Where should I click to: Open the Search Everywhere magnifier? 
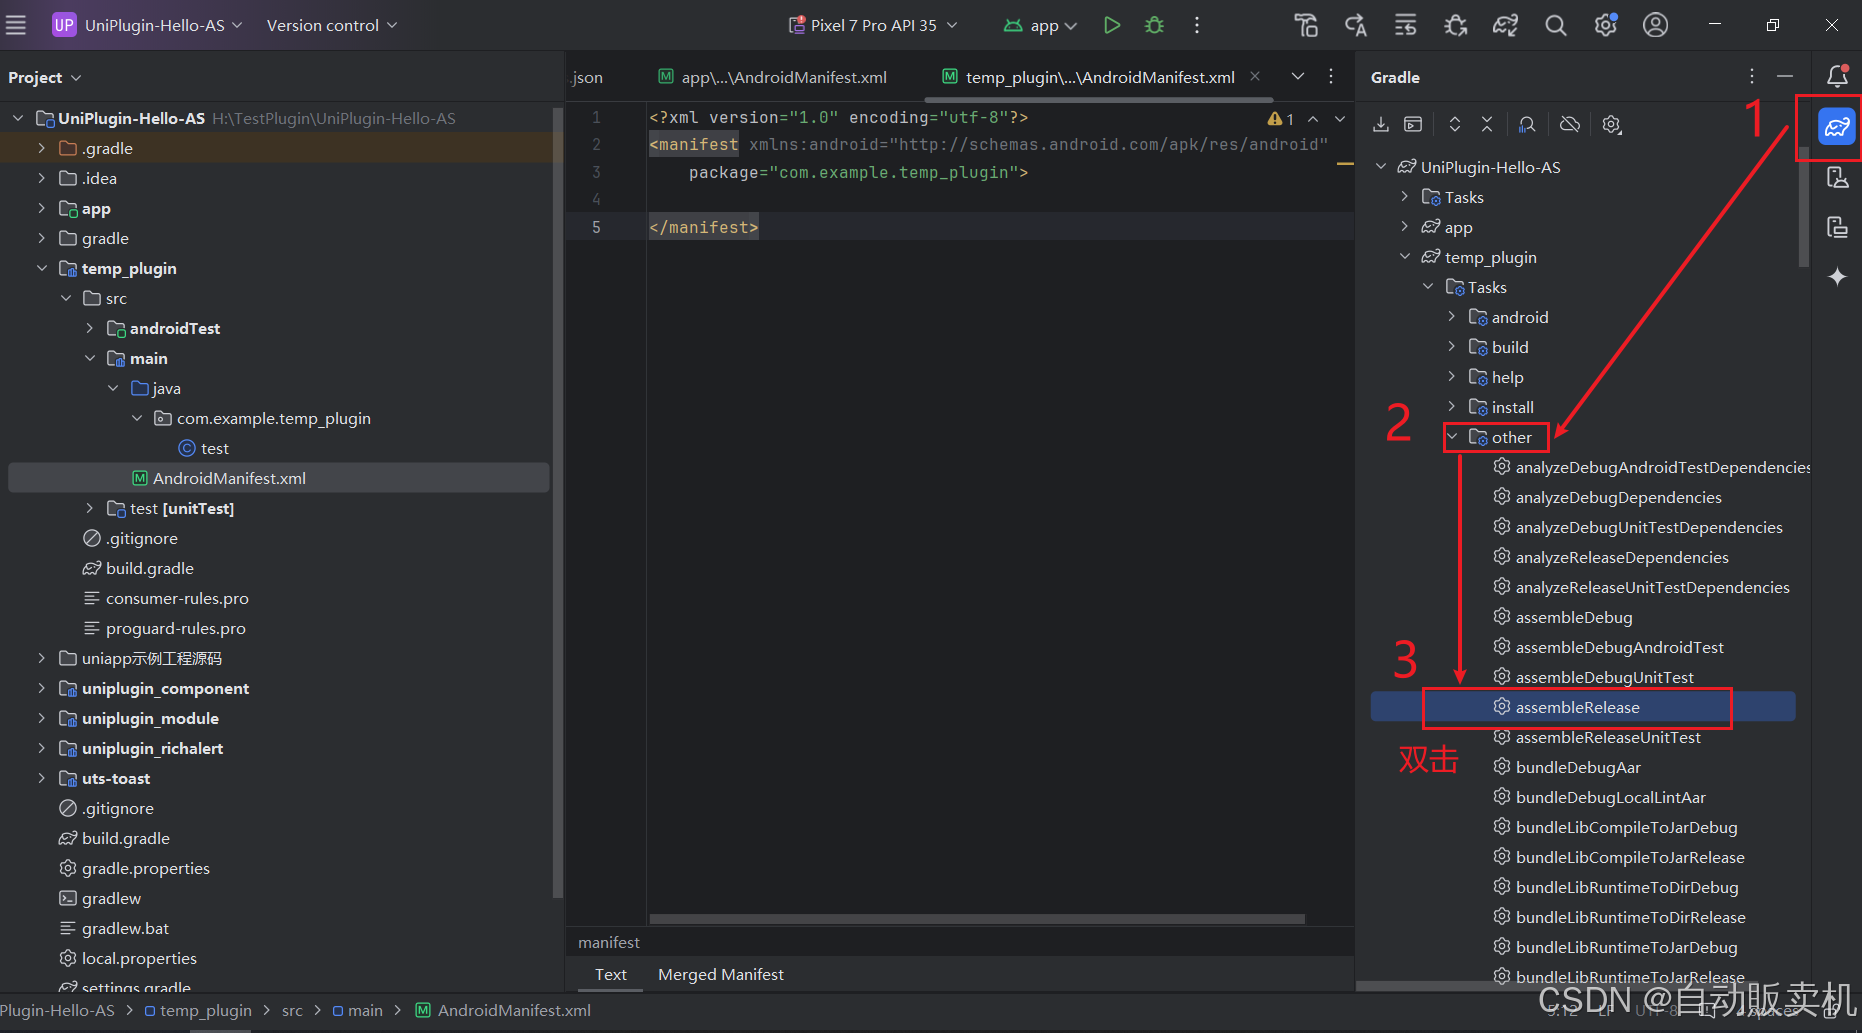(x=1555, y=25)
